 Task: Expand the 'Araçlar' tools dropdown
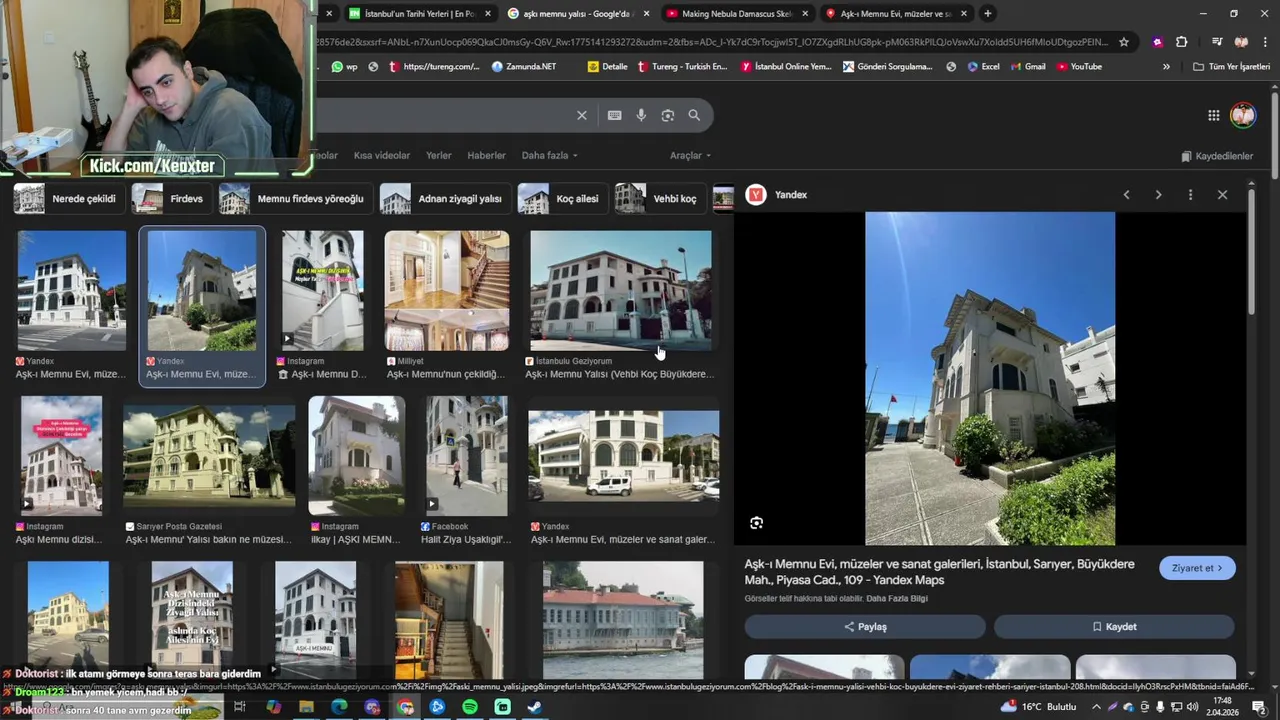click(x=690, y=156)
